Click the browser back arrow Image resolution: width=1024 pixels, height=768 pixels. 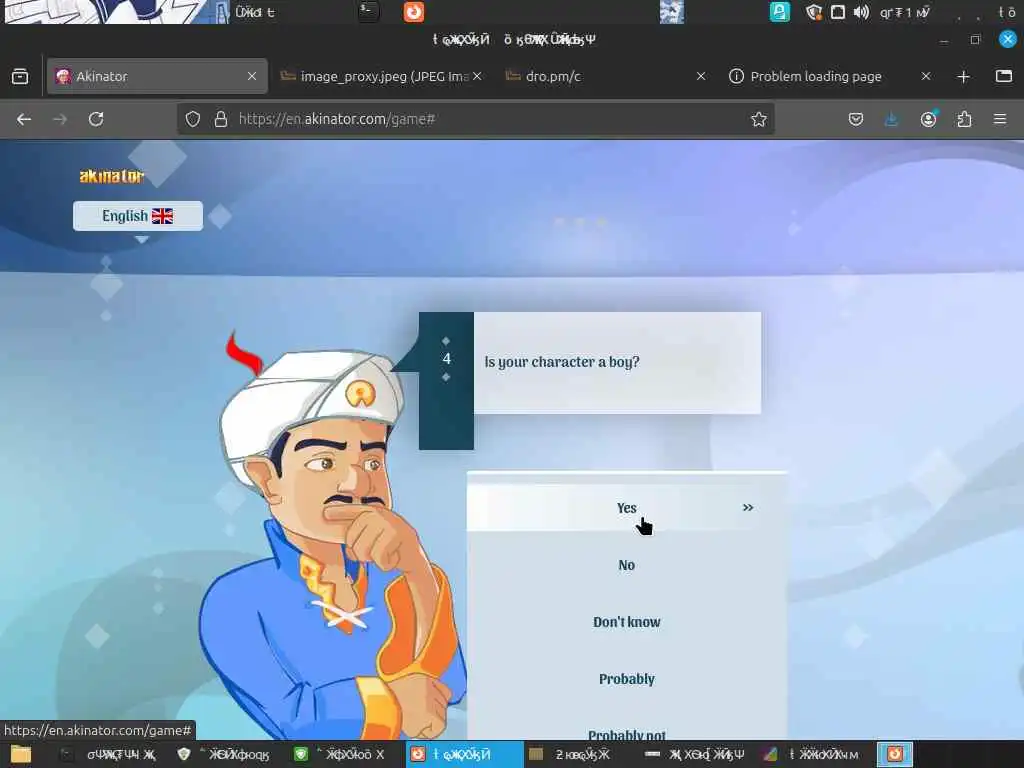[24, 119]
